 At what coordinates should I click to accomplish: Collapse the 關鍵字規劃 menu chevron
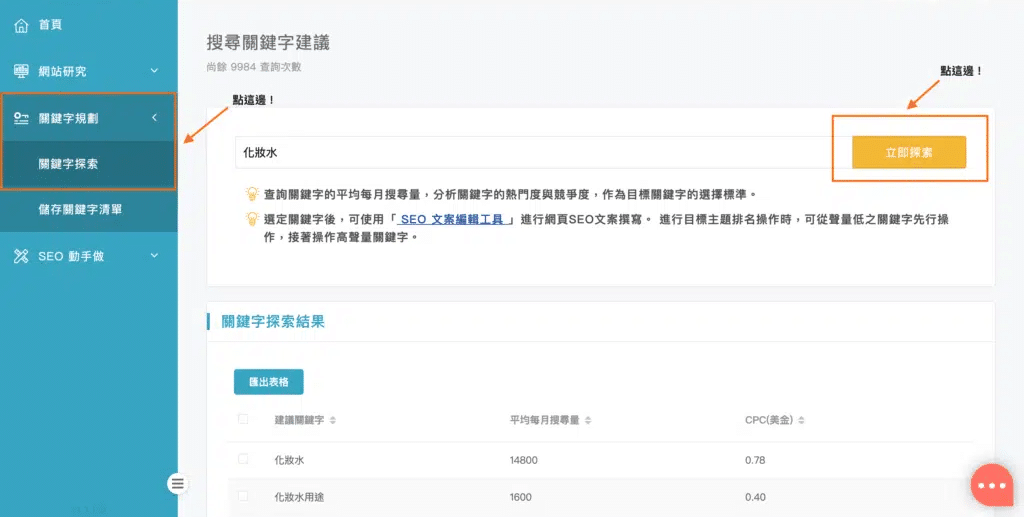click(154, 118)
